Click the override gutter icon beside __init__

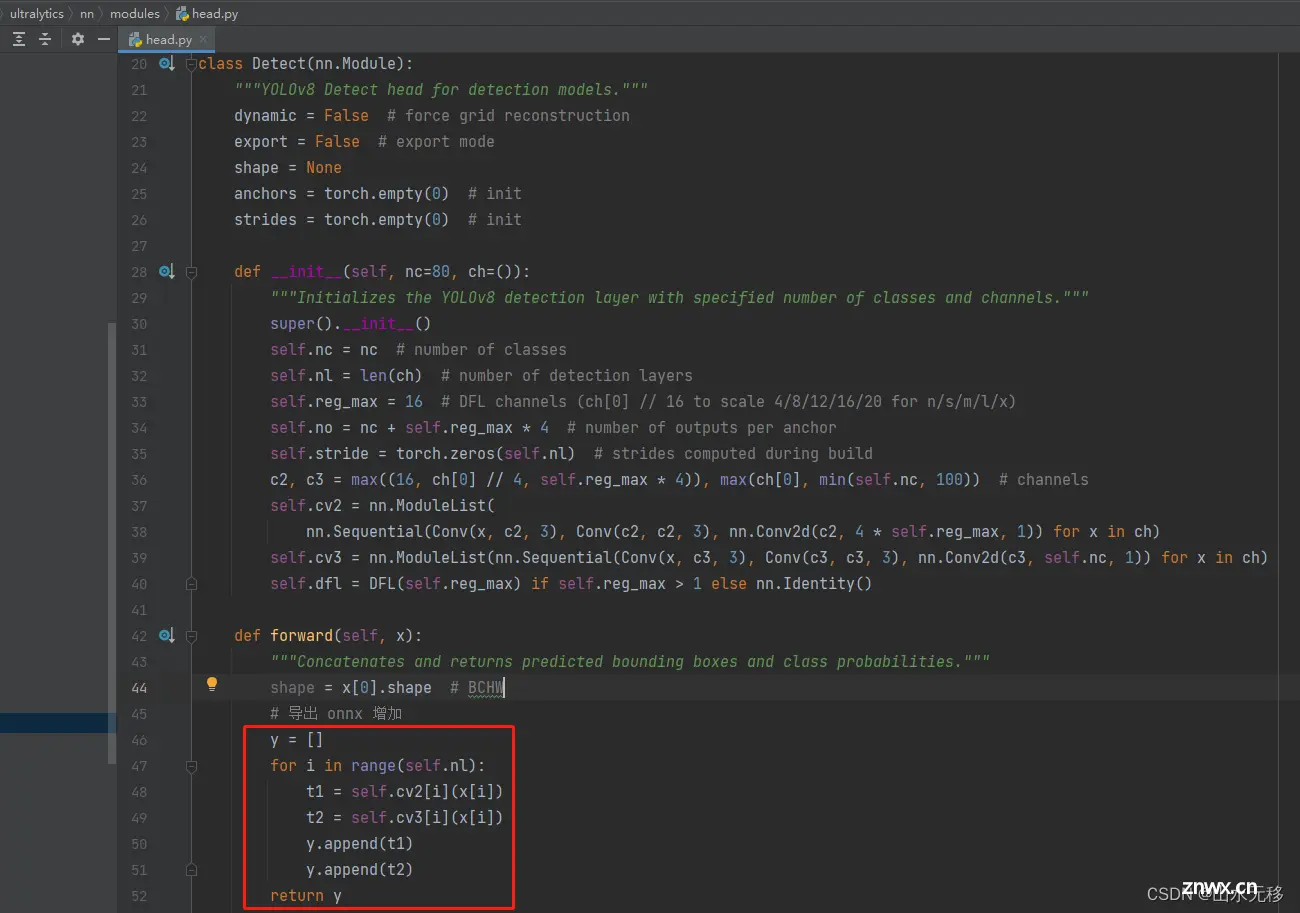[x=167, y=272]
